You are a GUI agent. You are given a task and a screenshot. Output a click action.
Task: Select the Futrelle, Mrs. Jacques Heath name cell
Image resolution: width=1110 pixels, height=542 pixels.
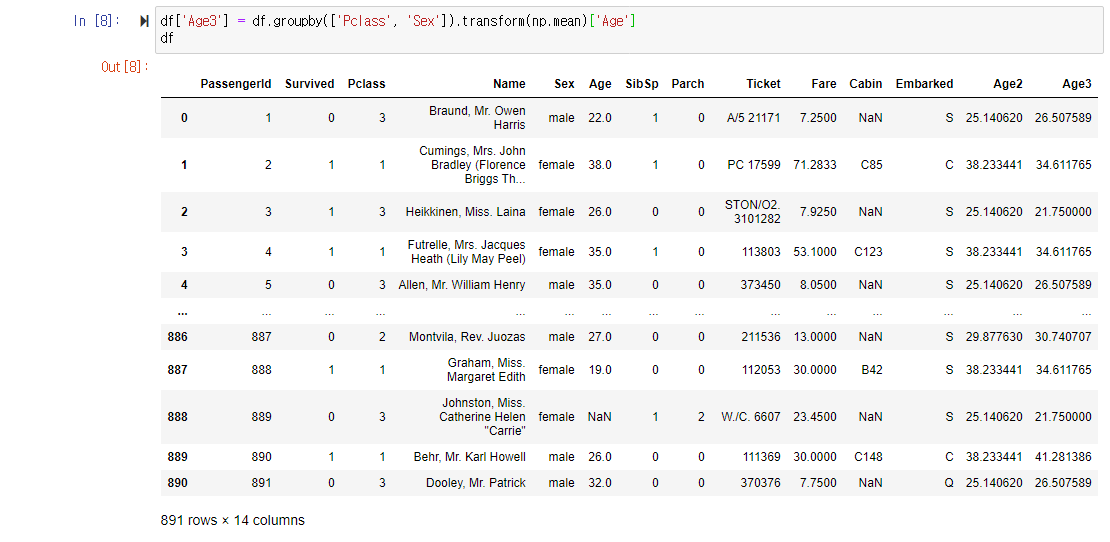pos(467,252)
